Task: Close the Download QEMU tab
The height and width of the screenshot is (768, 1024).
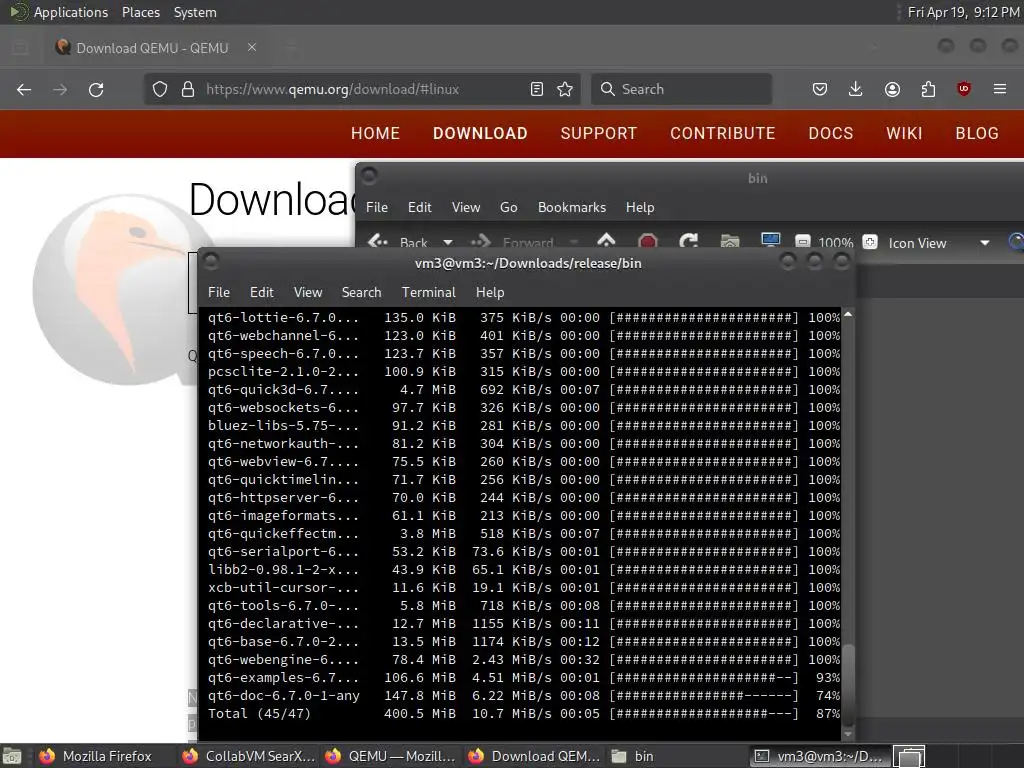Action: point(252,48)
